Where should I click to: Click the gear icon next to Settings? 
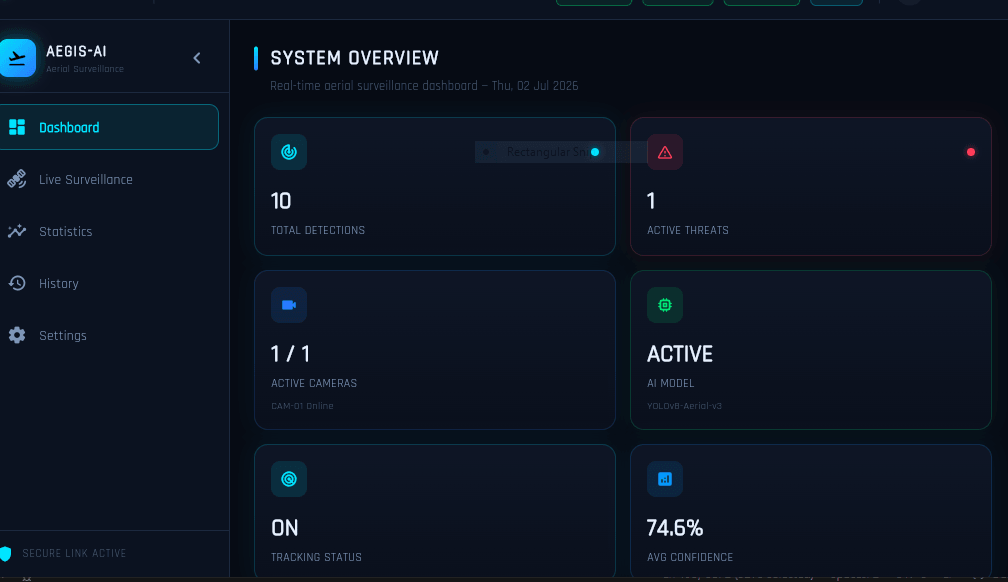(x=17, y=335)
